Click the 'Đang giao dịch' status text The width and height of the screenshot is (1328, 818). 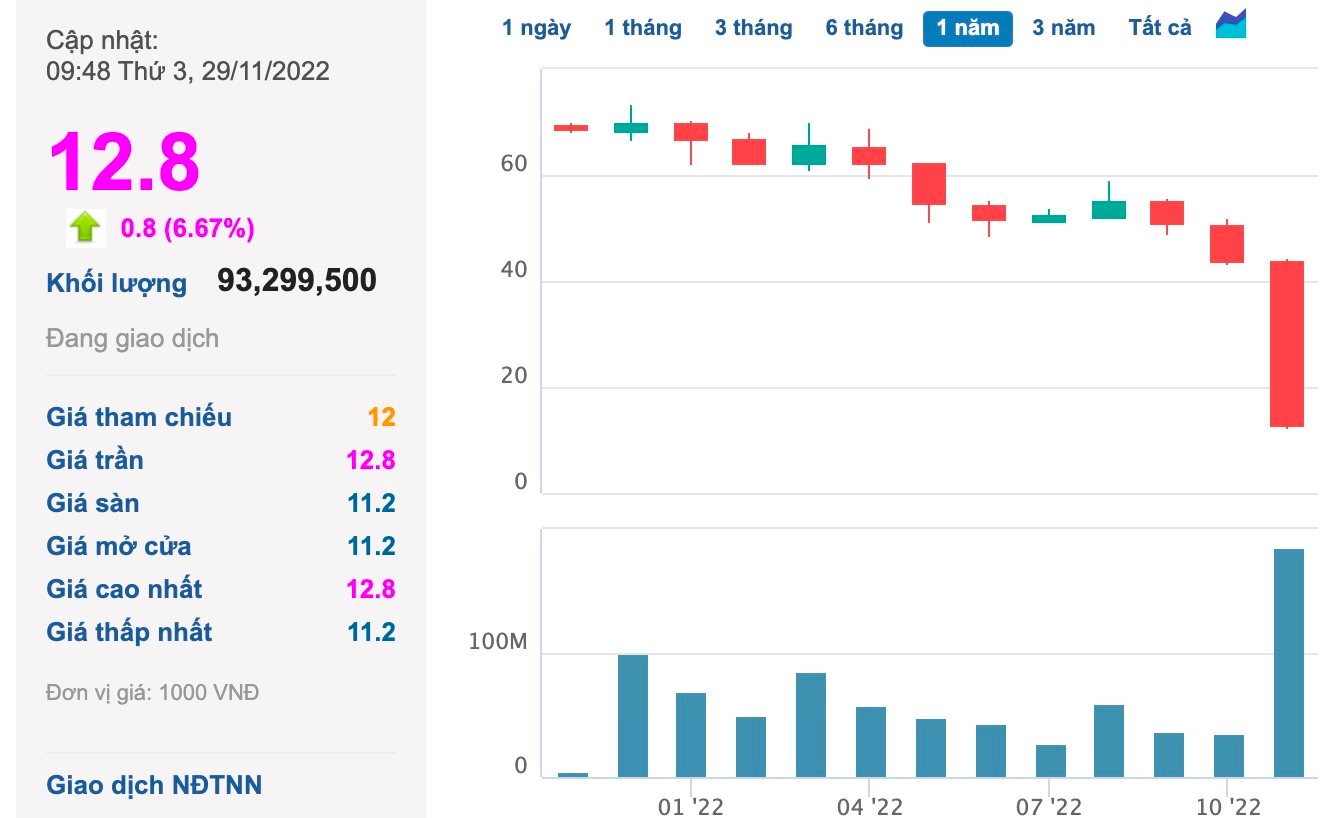point(132,339)
